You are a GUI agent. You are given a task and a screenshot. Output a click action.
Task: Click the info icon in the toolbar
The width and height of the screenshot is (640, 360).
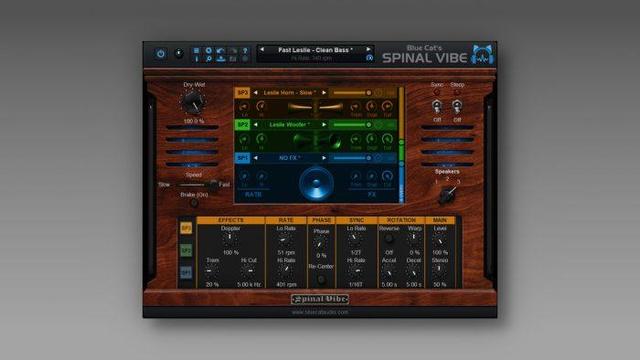point(196,59)
